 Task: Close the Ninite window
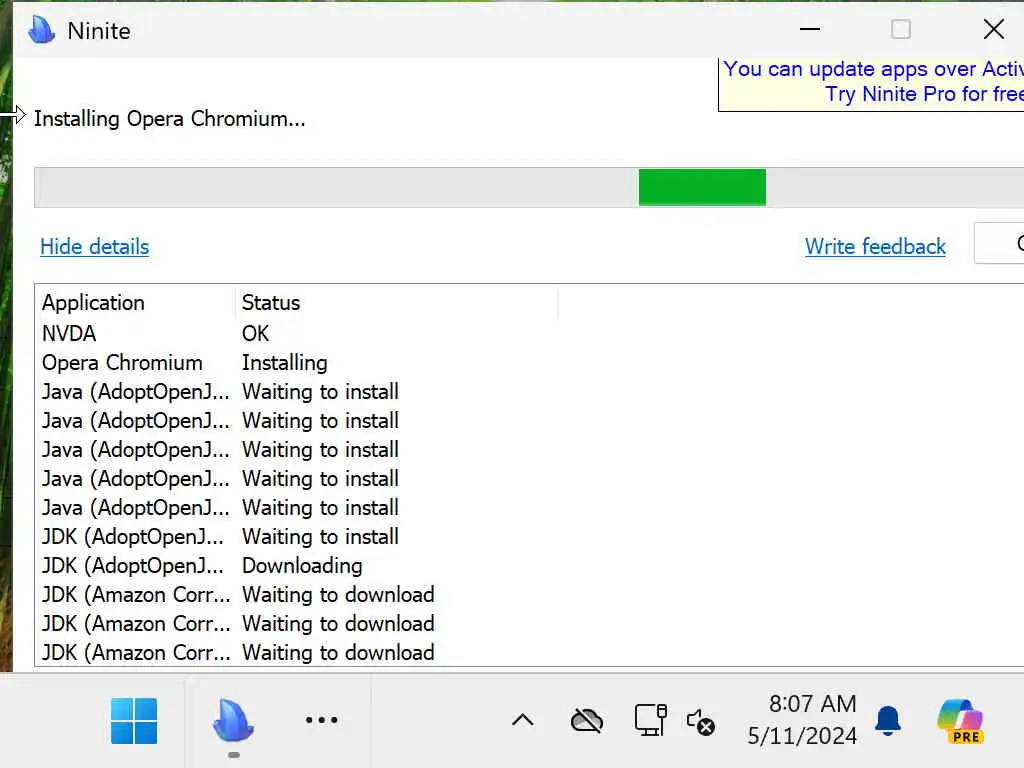tap(993, 29)
